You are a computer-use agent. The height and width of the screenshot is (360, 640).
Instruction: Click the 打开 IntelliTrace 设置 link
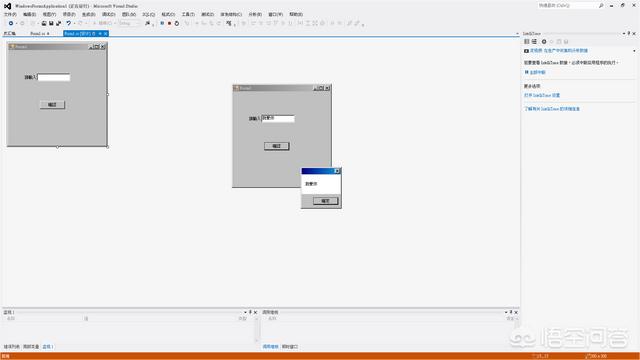point(542,95)
